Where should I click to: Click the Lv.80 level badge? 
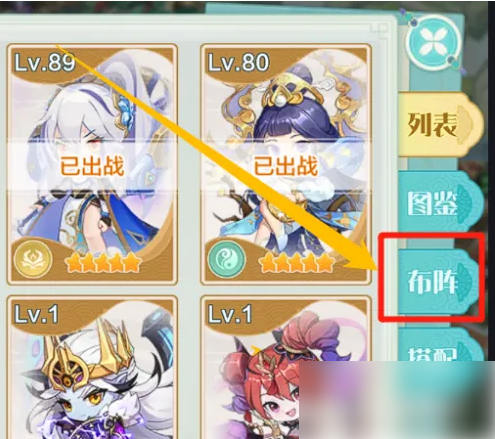click(x=239, y=62)
